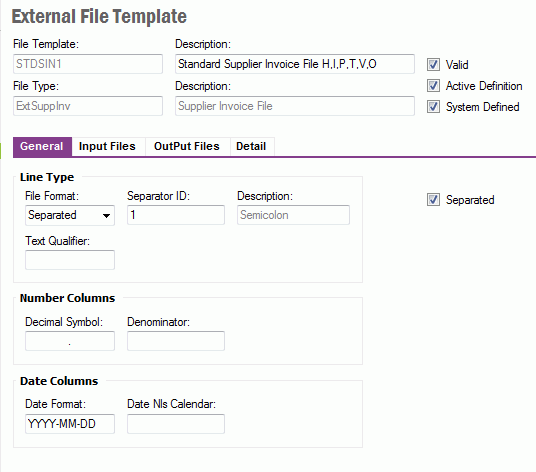The image size is (536, 472).
Task: Uncheck the Active Definition checkbox
Action: 433,85
